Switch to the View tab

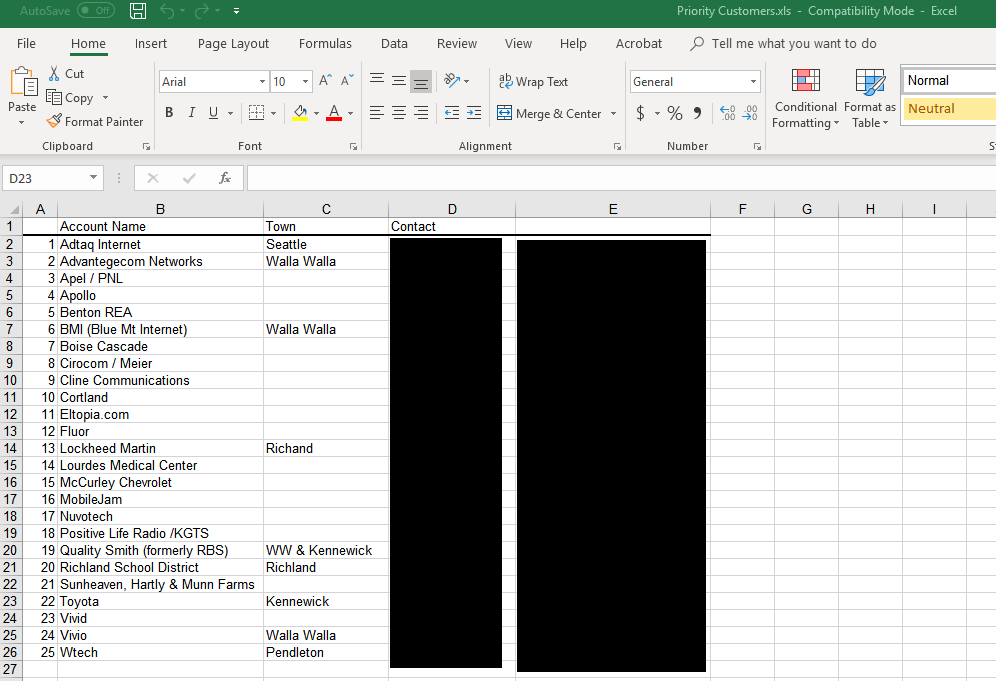tap(518, 43)
